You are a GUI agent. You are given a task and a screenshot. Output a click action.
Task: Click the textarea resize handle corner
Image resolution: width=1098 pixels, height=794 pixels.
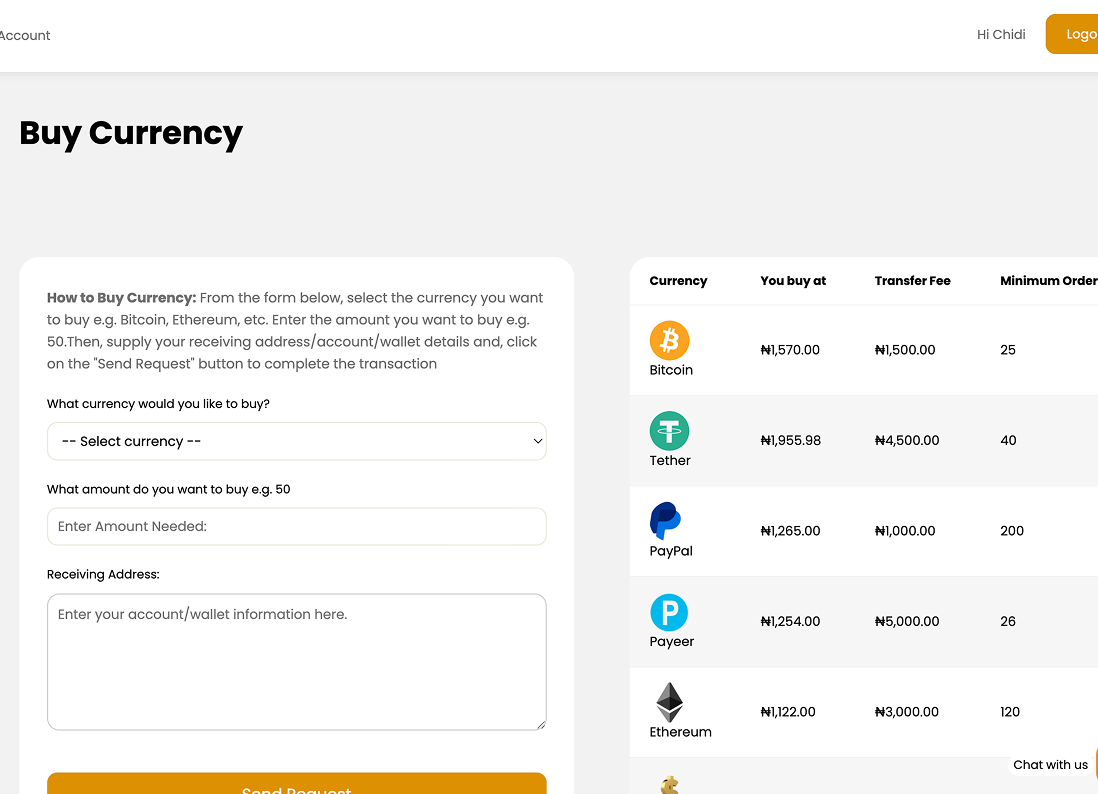(541, 725)
